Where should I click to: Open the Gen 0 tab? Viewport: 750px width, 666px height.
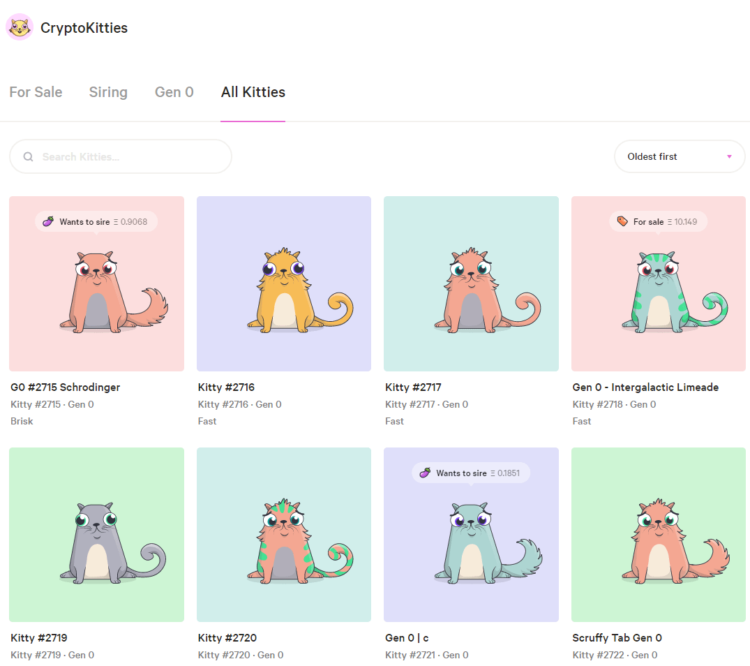(x=174, y=92)
